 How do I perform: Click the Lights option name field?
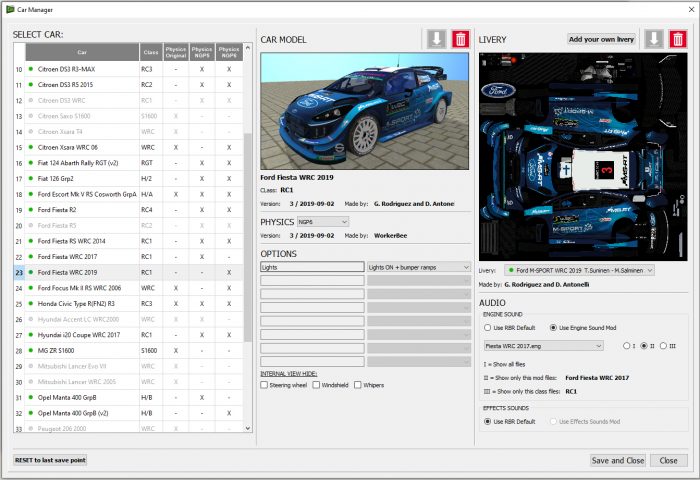[312, 267]
